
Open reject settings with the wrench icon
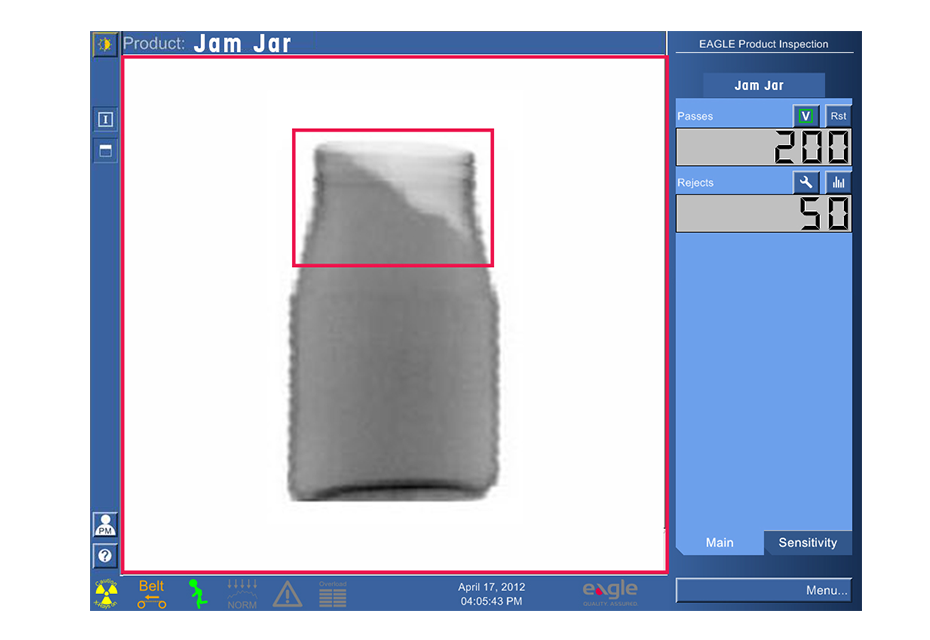[806, 182]
